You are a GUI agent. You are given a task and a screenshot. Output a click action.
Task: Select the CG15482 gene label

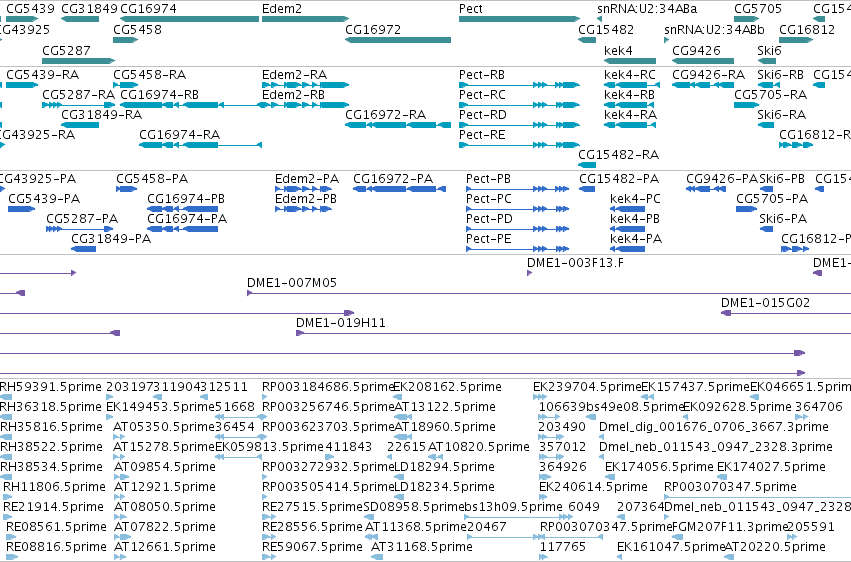click(x=606, y=29)
